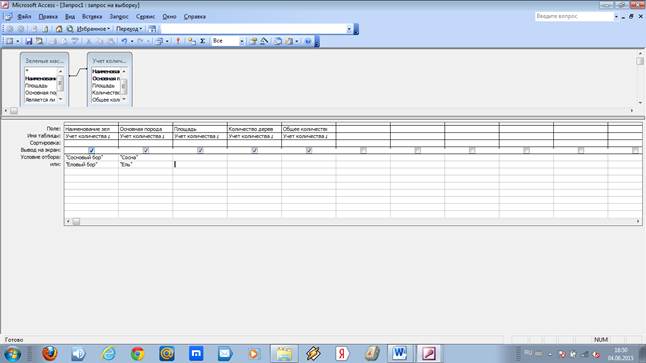This screenshot has height=363, width=646.
Task: Switch to Microsoft Word on the taskbar
Action: pos(399,354)
